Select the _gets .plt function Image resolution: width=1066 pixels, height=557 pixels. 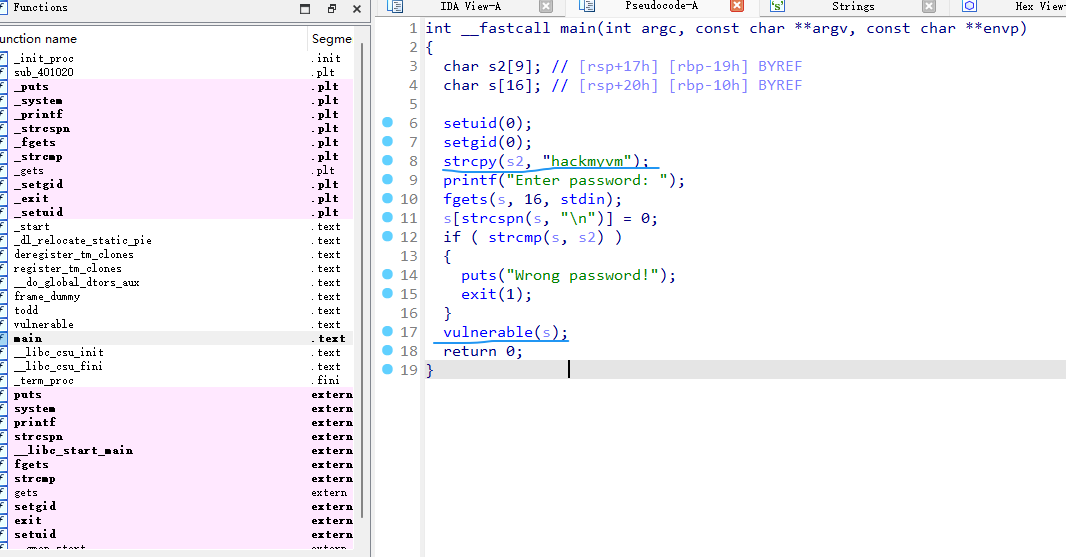[x=177, y=171]
